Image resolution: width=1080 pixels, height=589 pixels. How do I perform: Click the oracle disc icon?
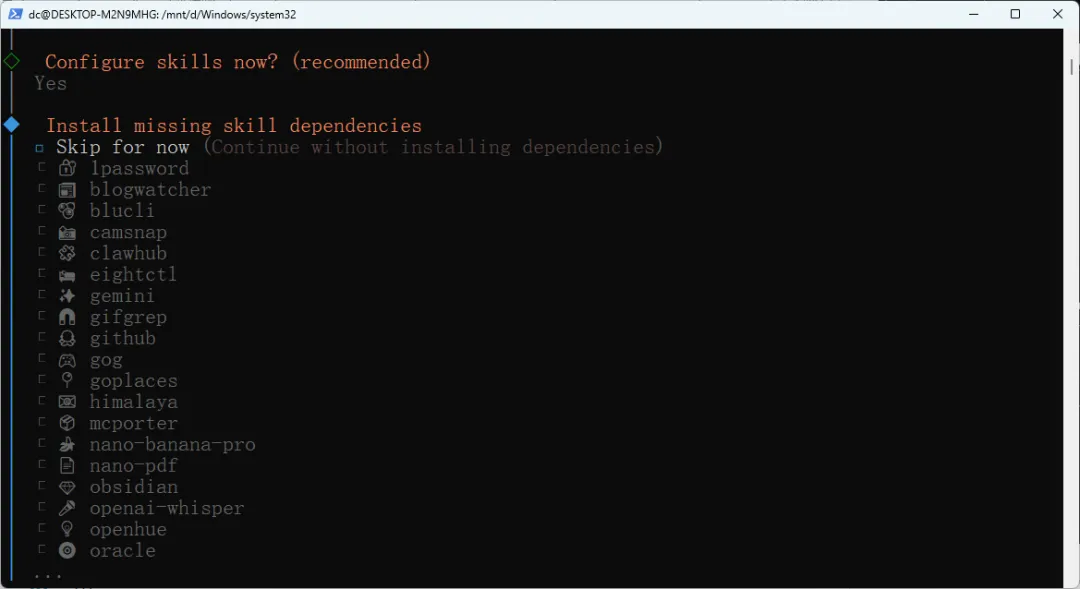[x=67, y=550]
